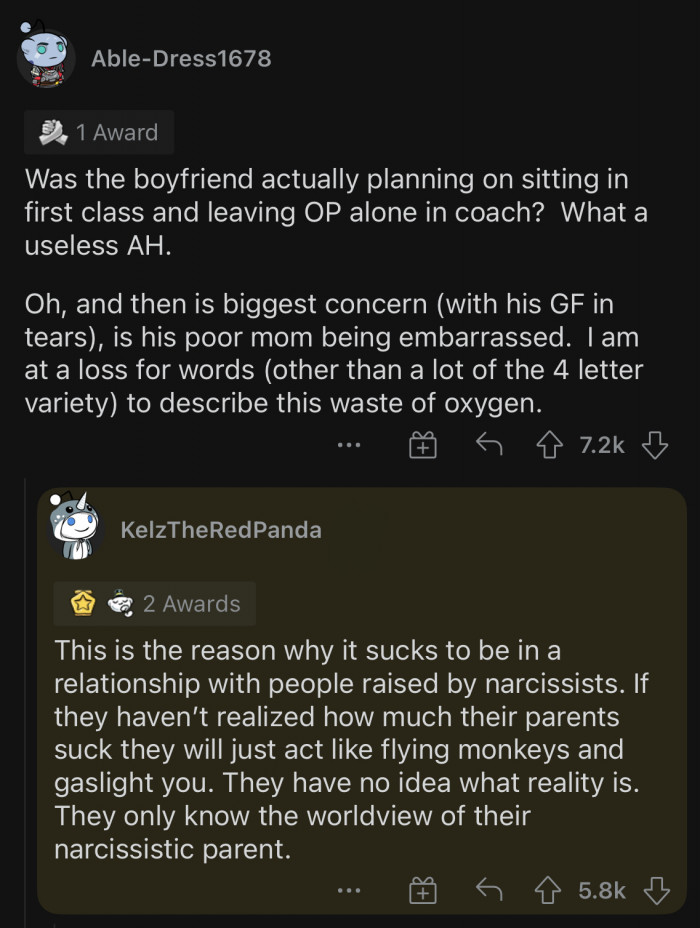
Task: Click the 2 Awards badge to view awards
Action: click(154, 603)
